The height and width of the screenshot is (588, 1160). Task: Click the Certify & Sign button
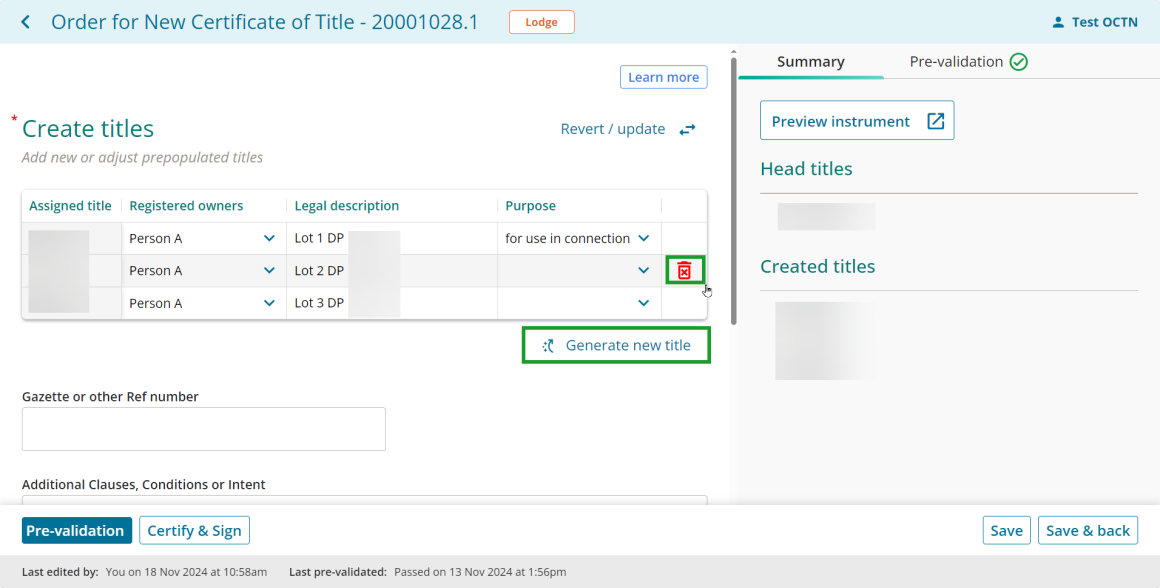tap(195, 530)
